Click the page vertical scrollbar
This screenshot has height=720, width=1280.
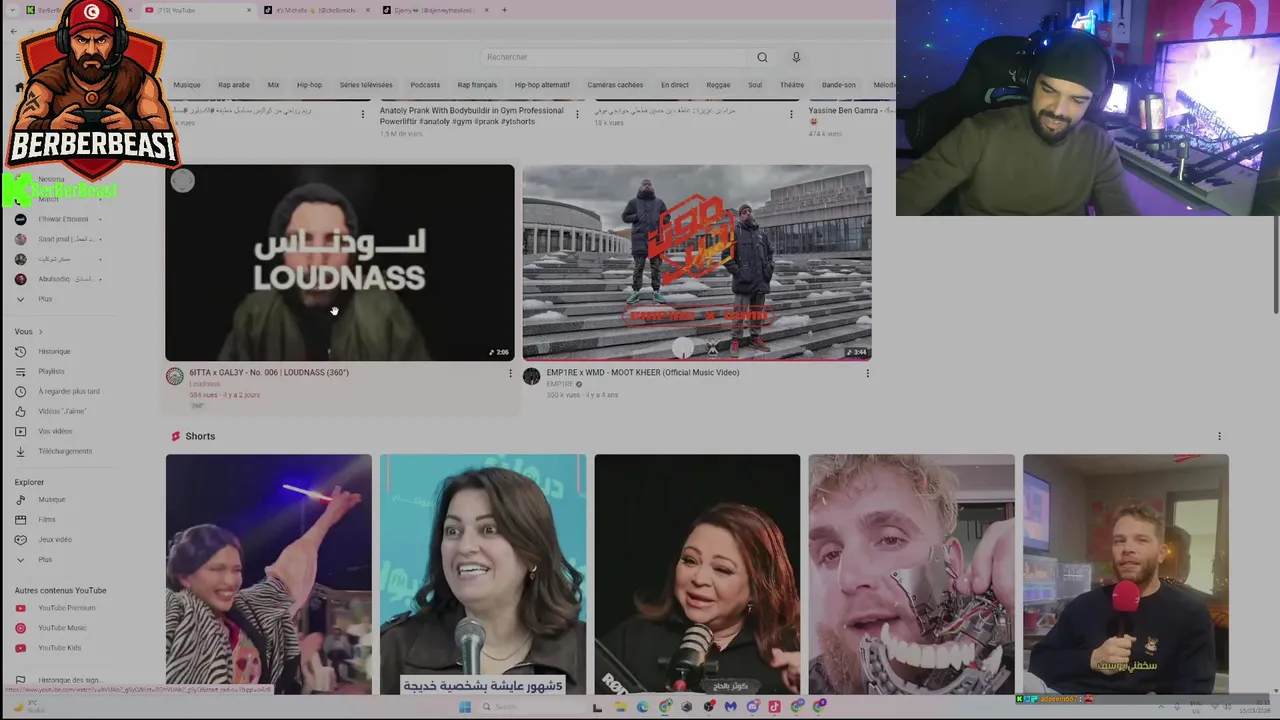click(1275, 264)
